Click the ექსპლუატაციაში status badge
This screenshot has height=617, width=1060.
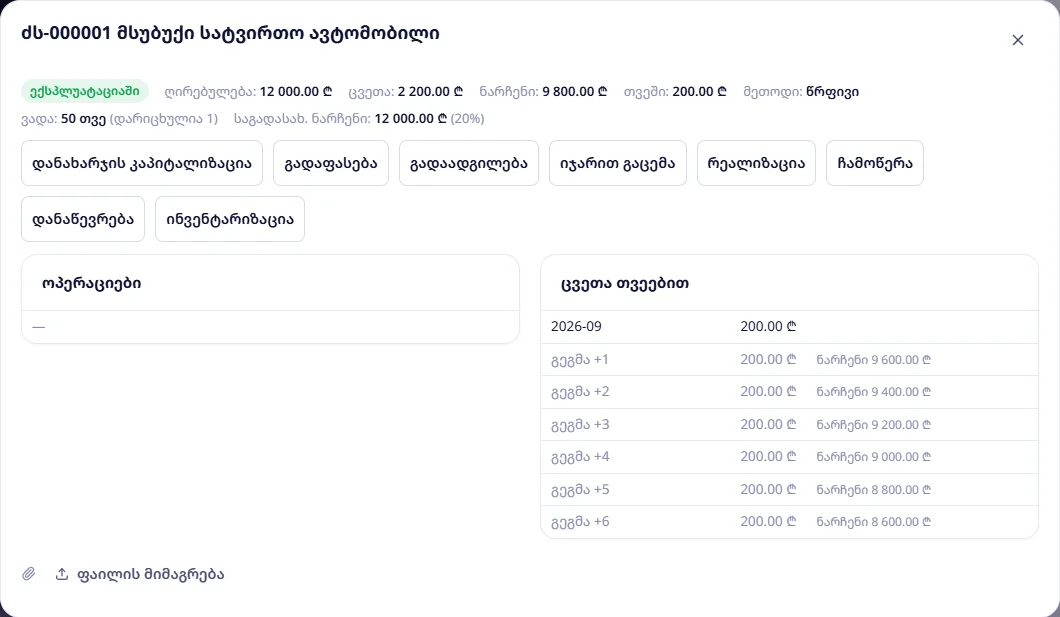coord(85,91)
